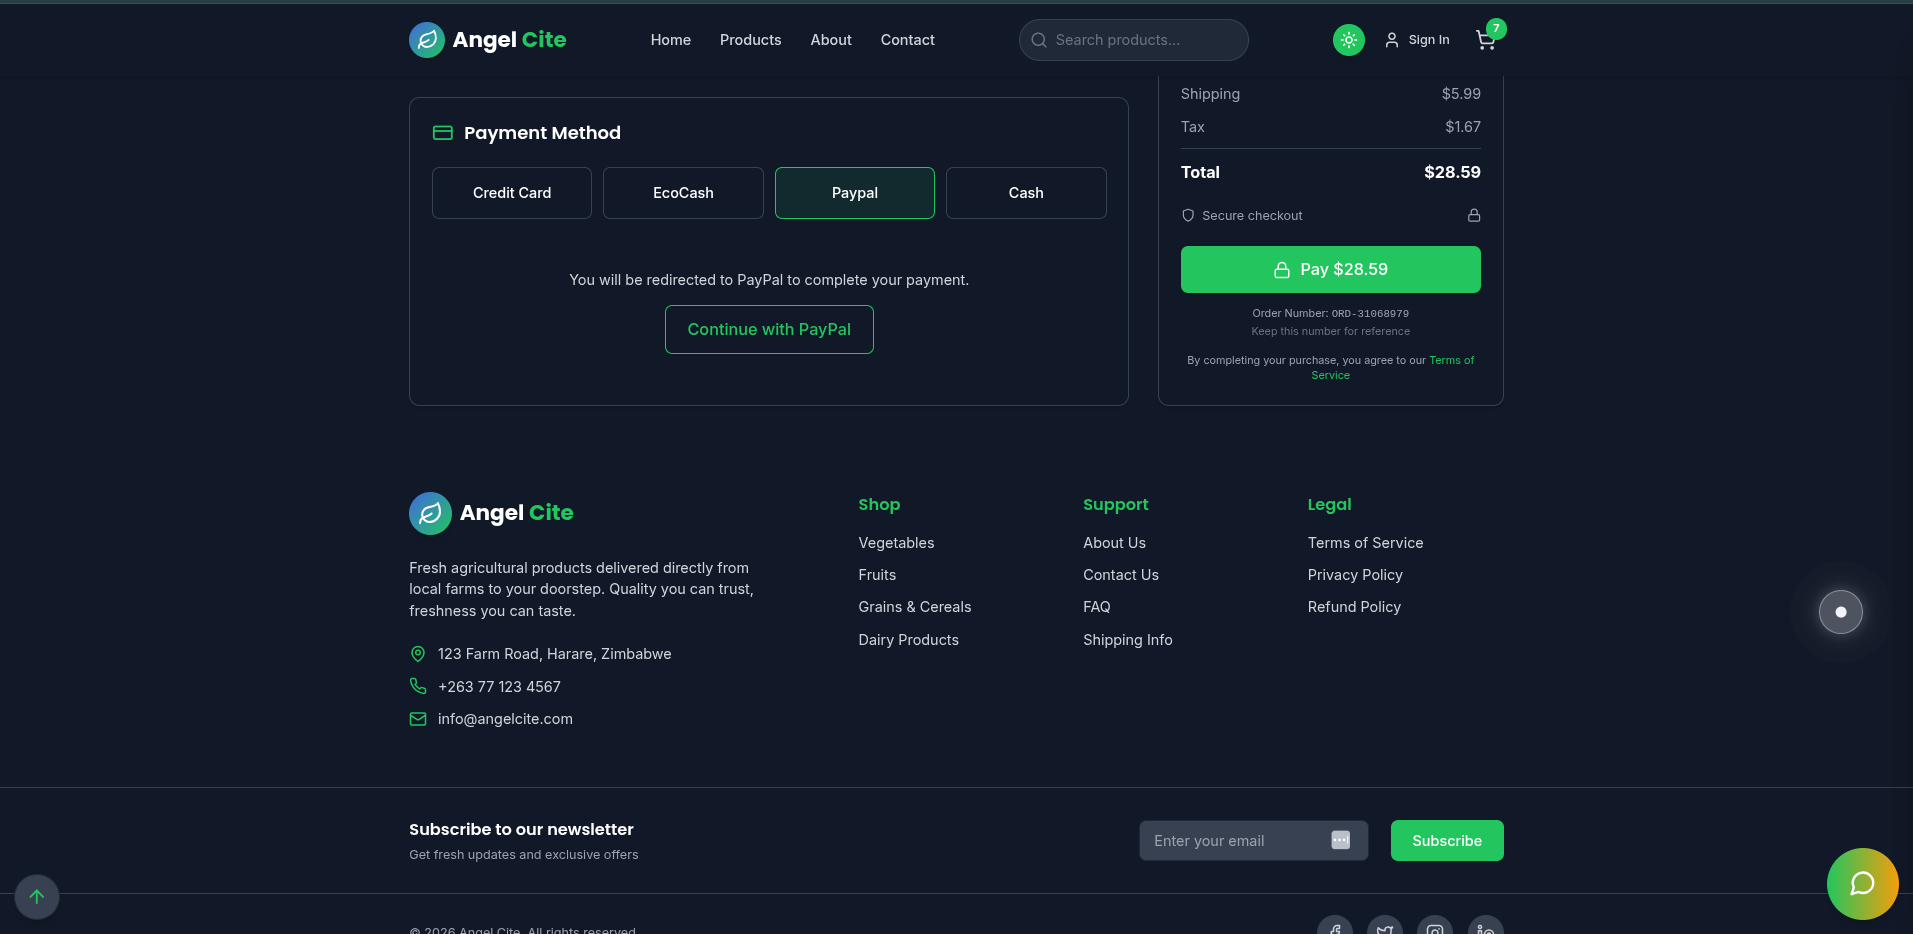Viewport: 1913px width, 934px height.
Task: Choose EcoCash as payment method
Action: [683, 193]
